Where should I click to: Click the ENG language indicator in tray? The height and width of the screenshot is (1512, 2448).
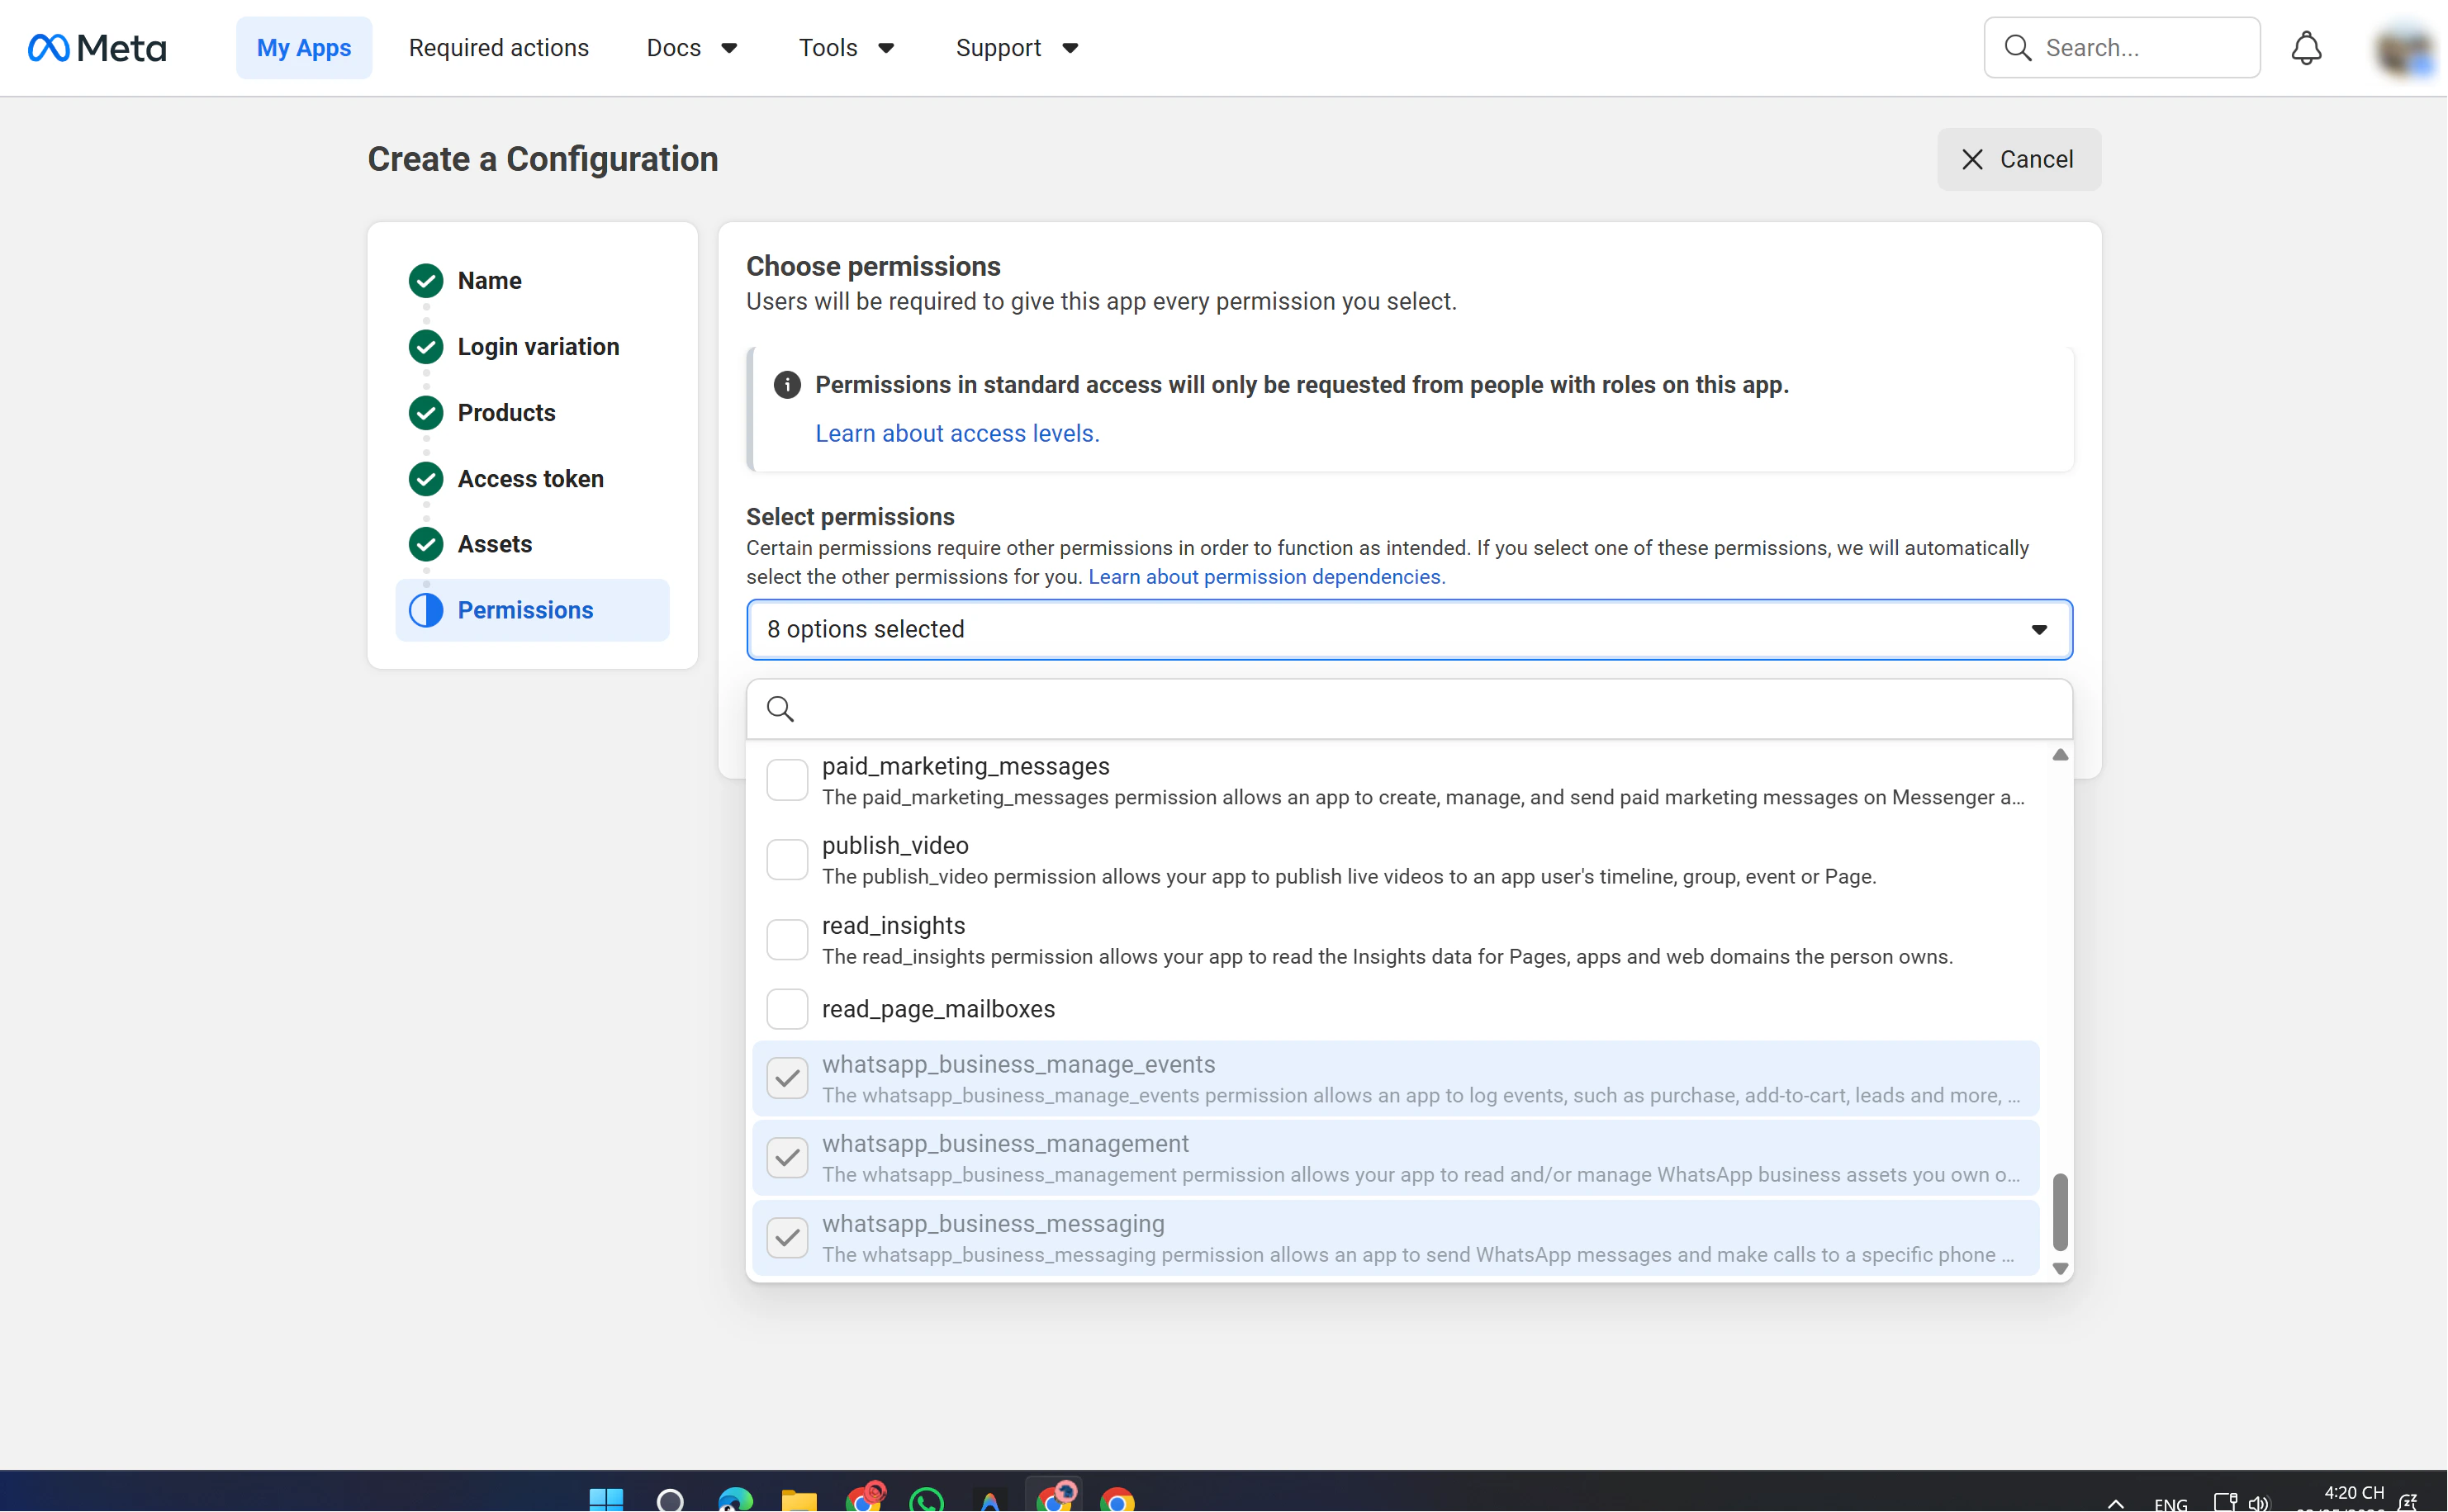point(2170,1503)
